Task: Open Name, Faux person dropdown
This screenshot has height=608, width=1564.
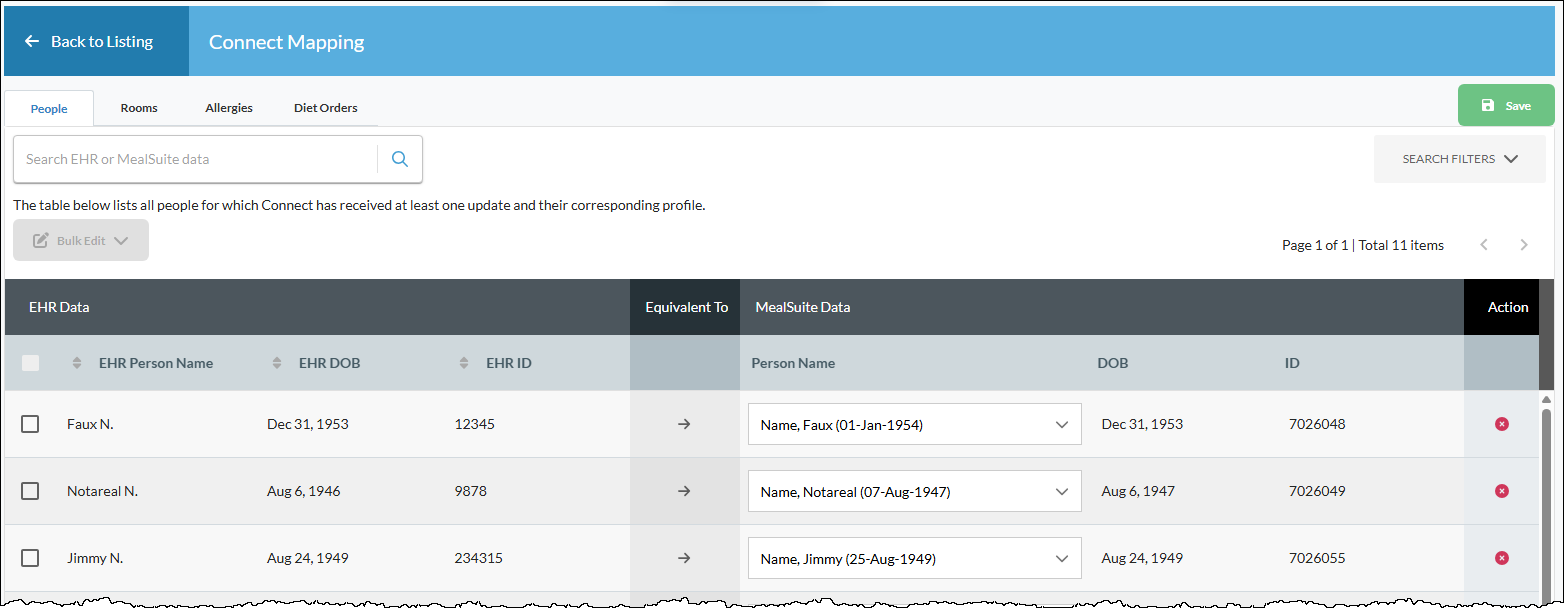Action: (x=915, y=424)
